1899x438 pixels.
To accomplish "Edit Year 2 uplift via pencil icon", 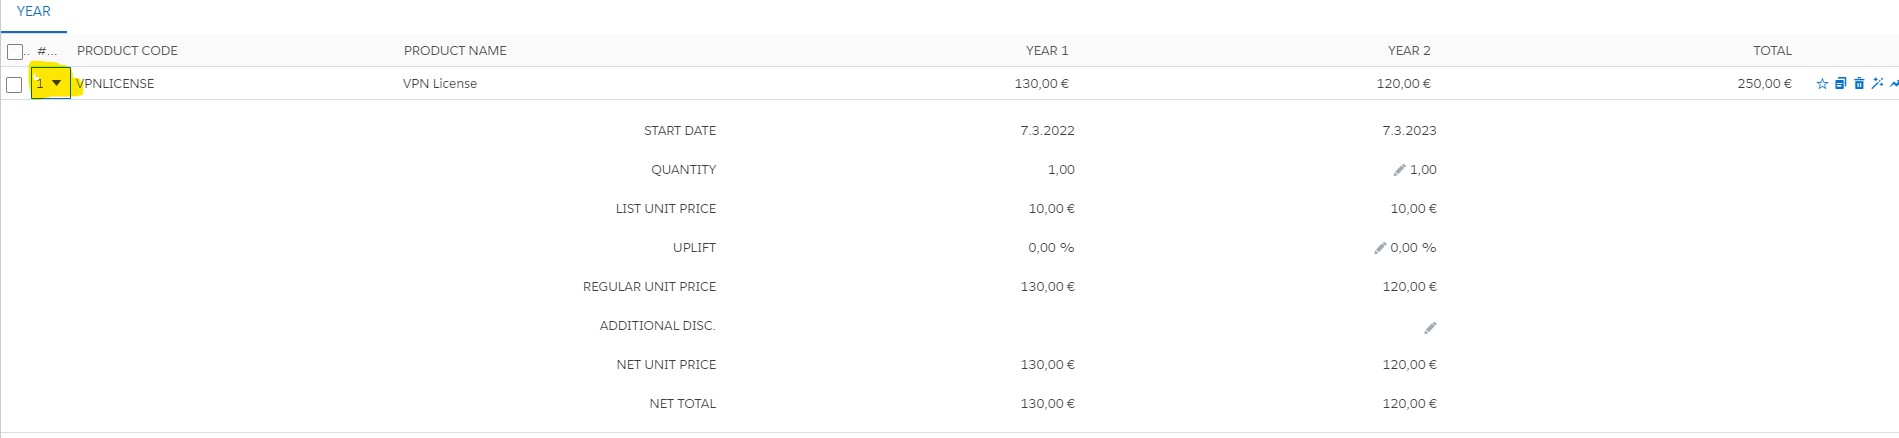I will click(1380, 248).
